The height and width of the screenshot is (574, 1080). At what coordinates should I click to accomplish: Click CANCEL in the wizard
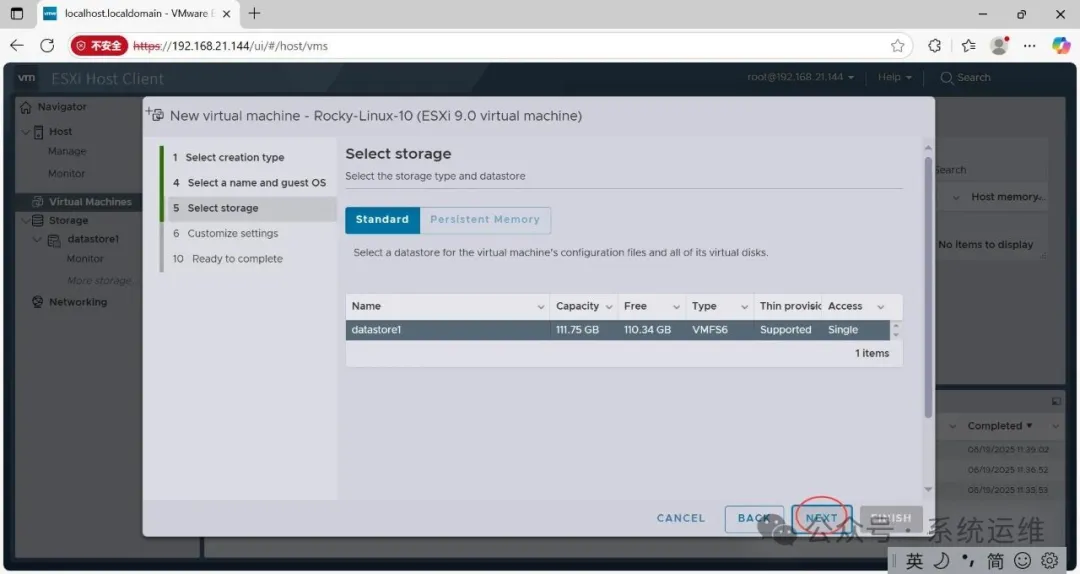[681, 517]
